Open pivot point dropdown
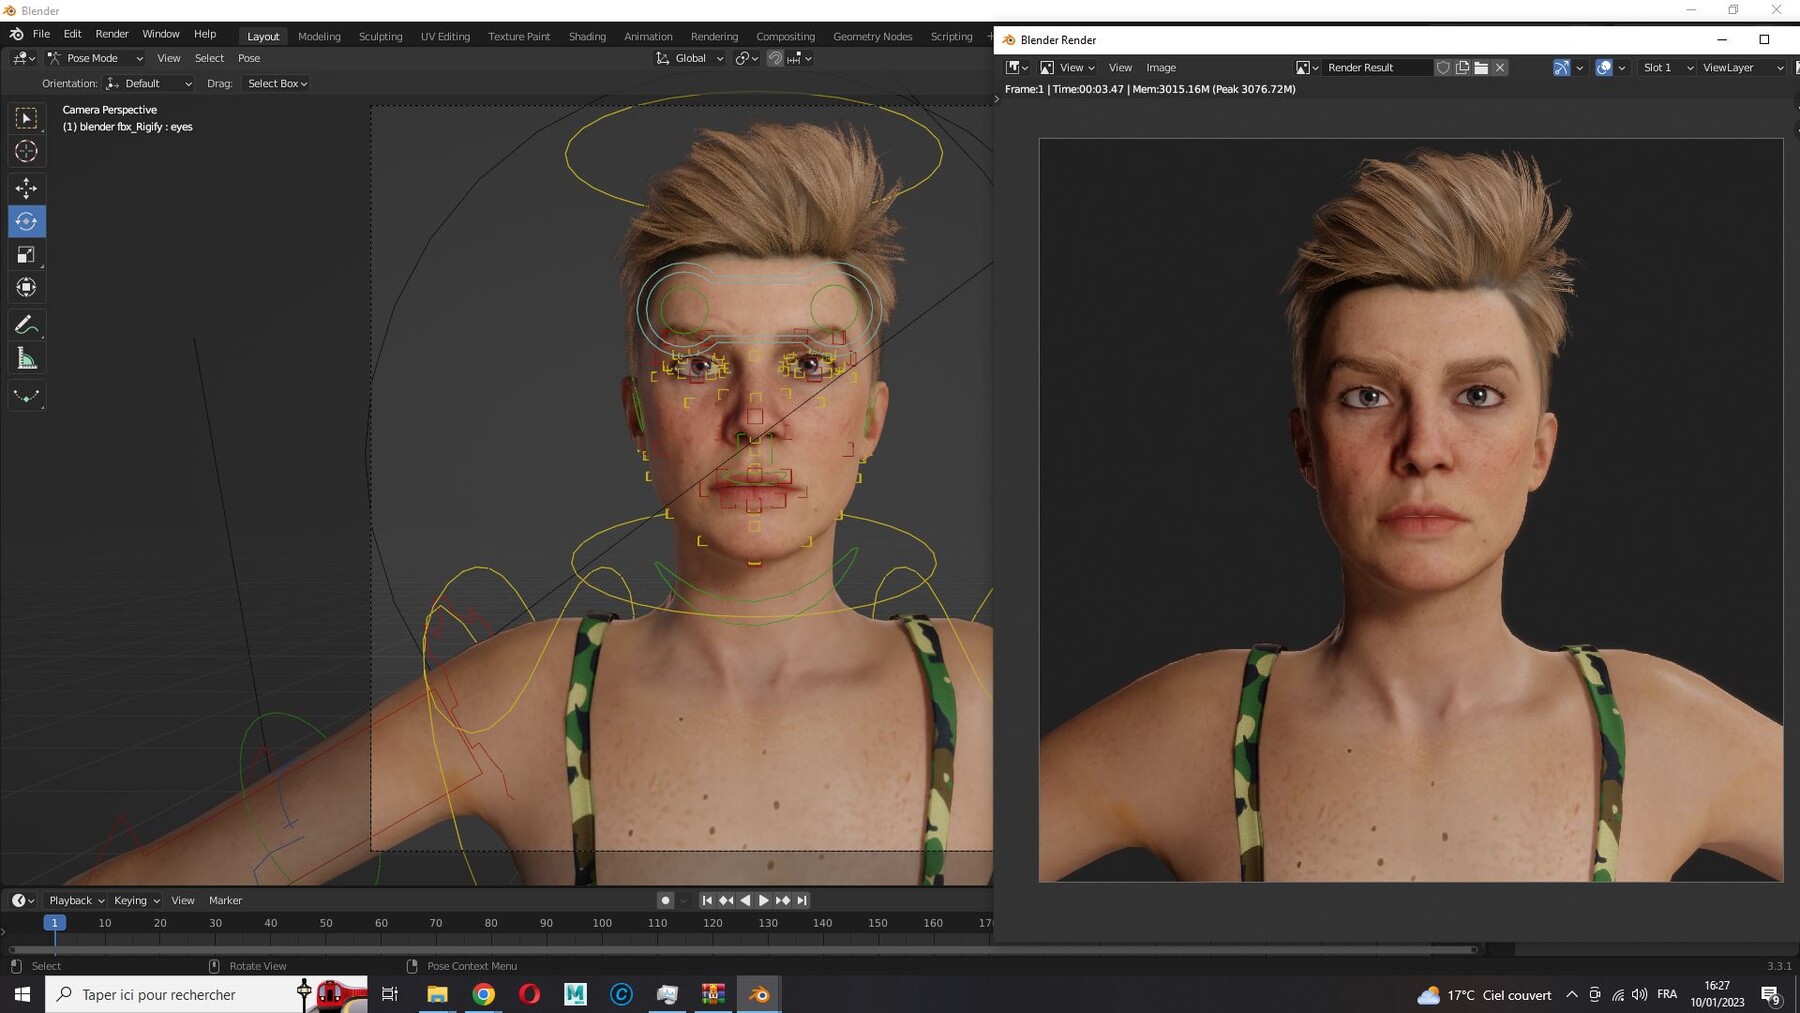Image resolution: width=1800 pixels, height=1013 pixels. [746, 58]
